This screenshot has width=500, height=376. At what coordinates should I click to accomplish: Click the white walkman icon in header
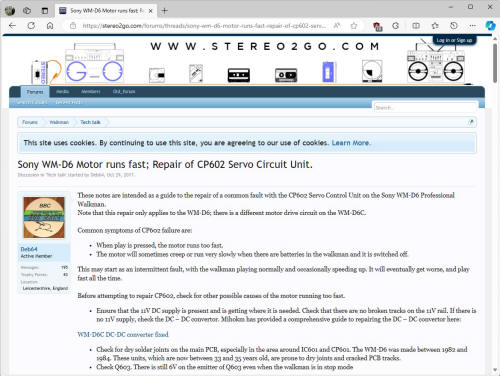point(157,75)
